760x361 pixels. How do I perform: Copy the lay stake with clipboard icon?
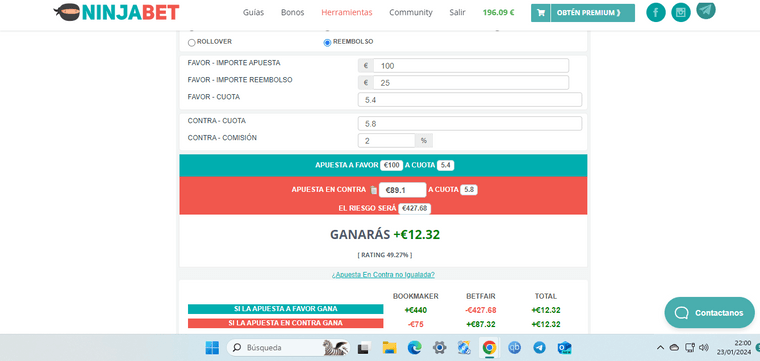click(x=373, y=190)
